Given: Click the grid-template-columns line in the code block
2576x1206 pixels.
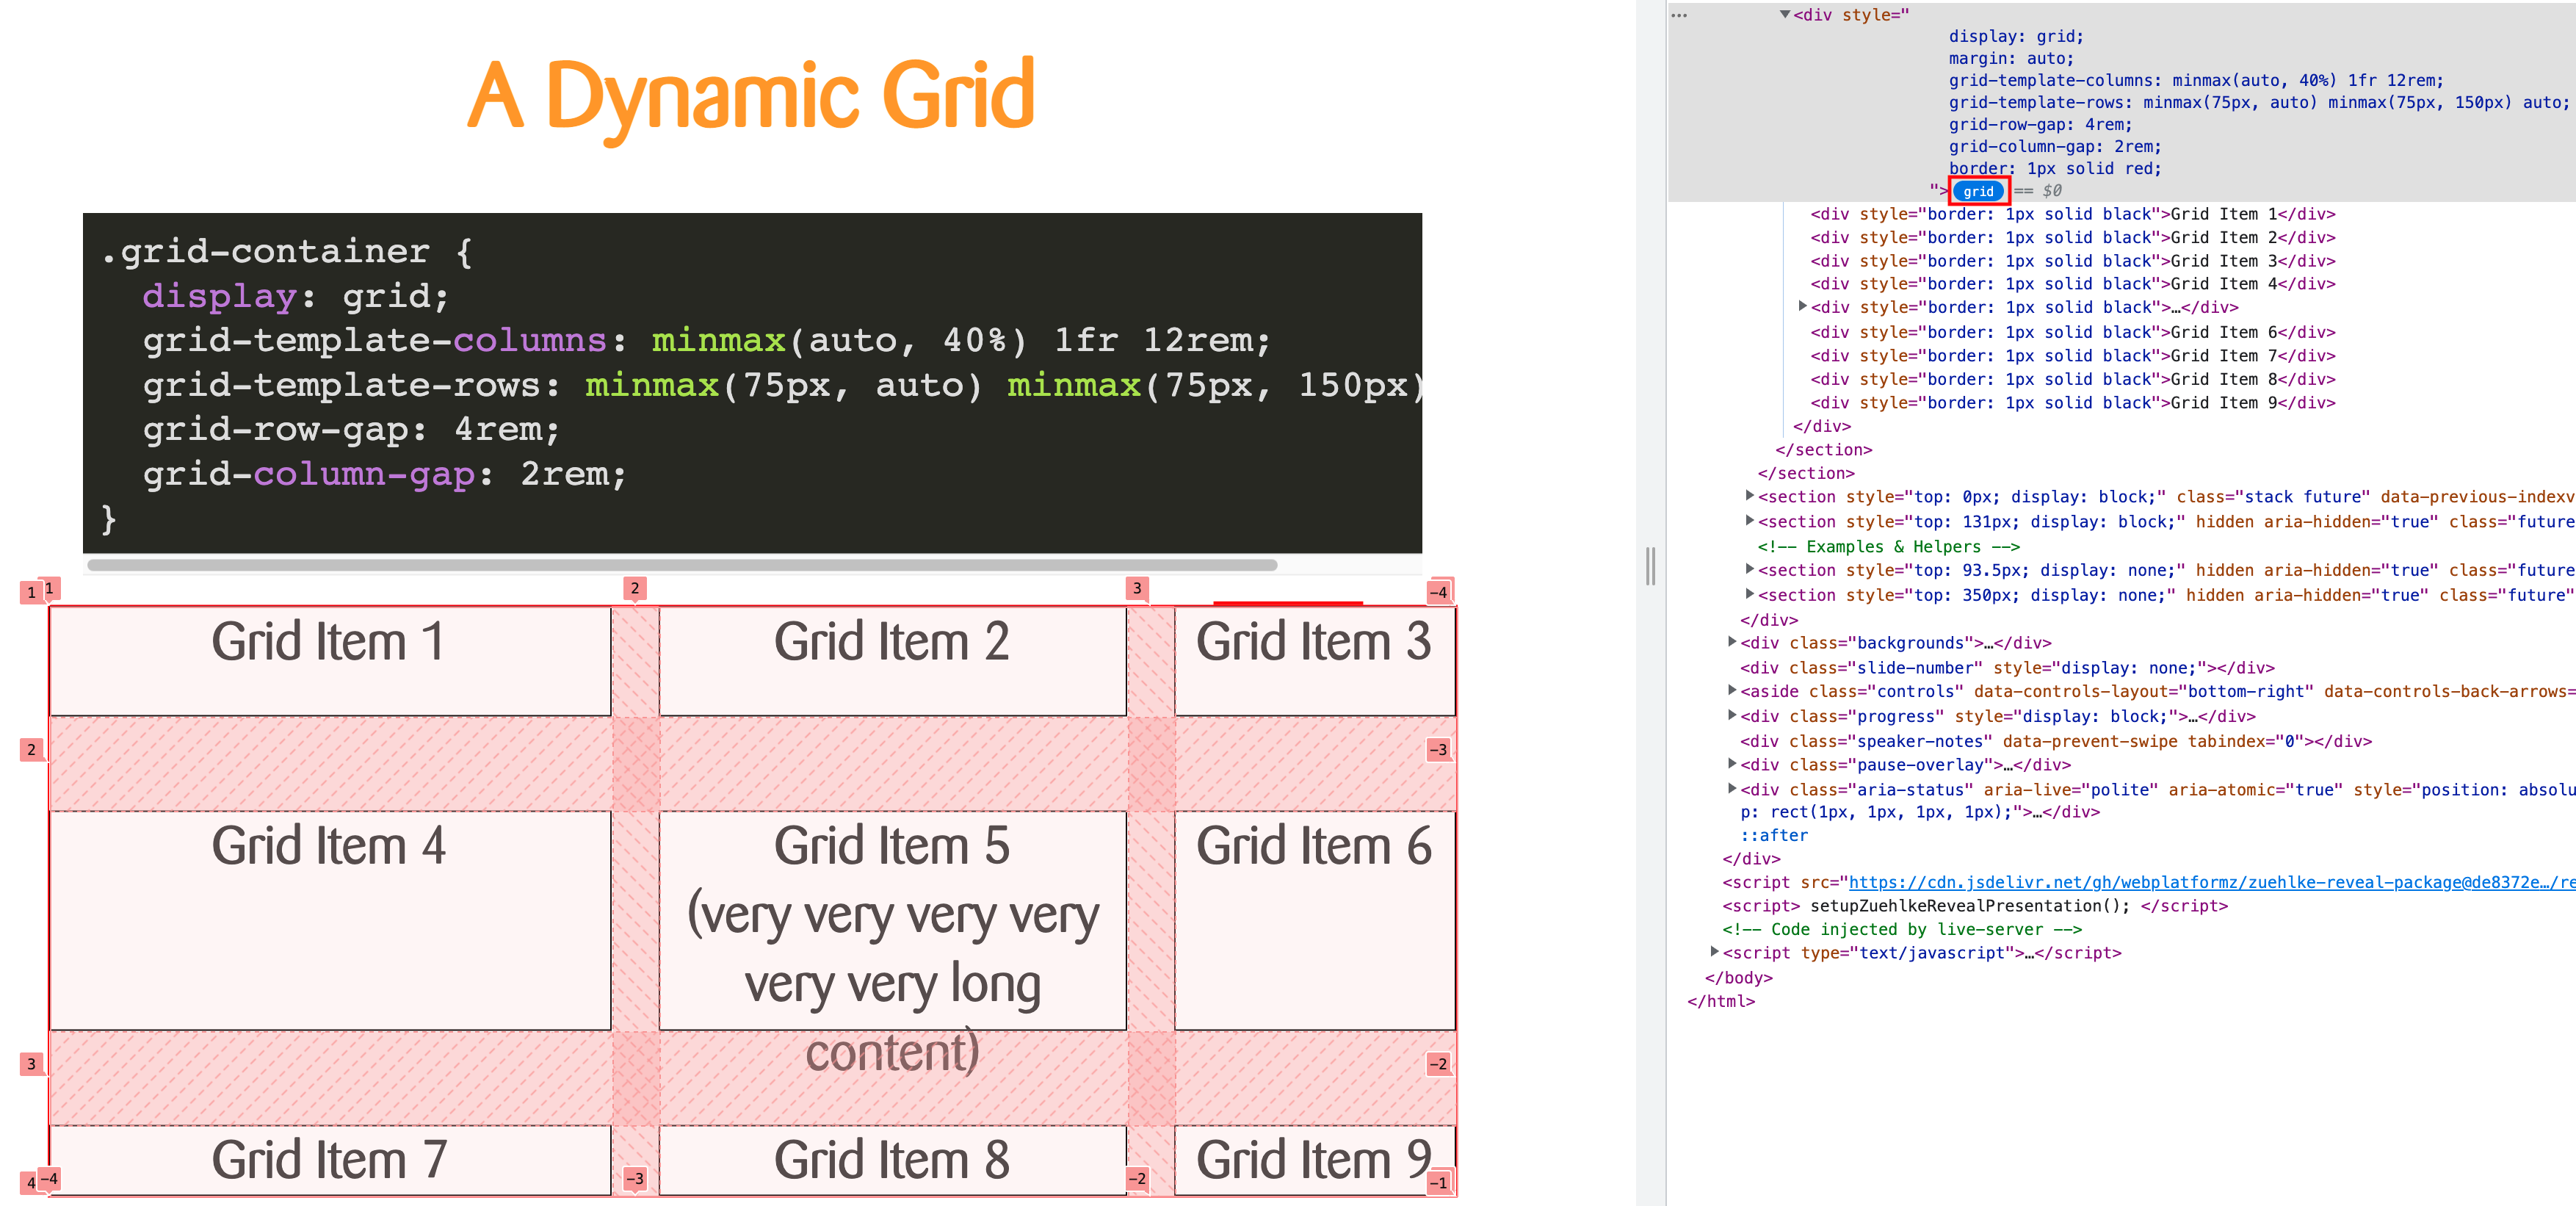Looking at the screenshot, I should 706,340.
